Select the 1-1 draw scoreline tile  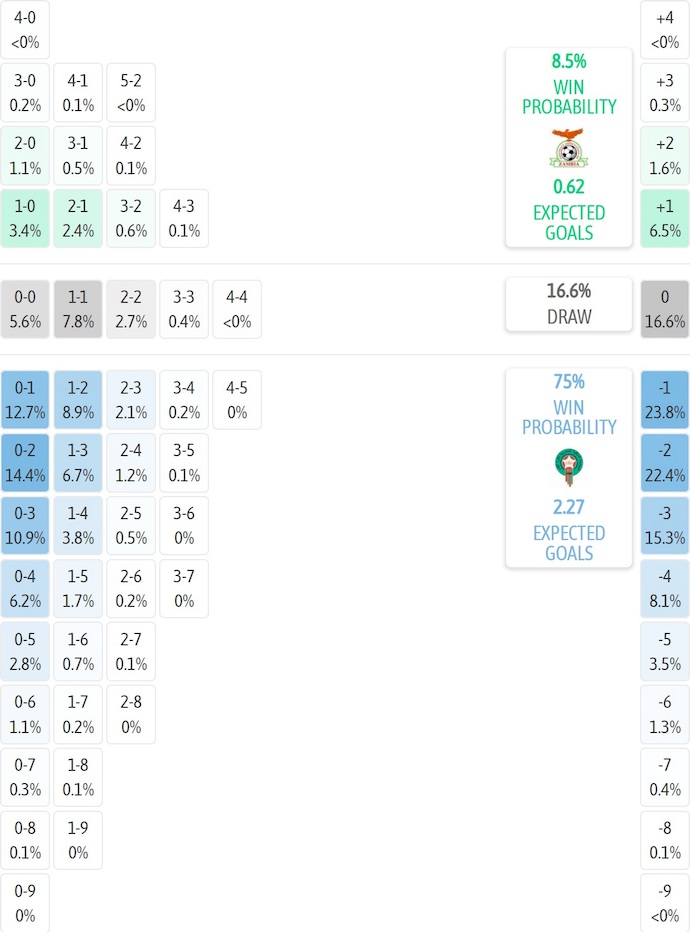78,309
